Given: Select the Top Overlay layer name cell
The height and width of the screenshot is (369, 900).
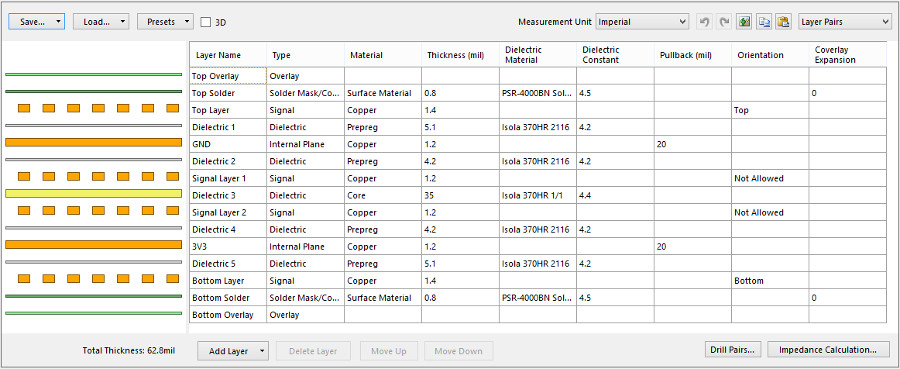Looking at the screenshot, I should point(228,76).
